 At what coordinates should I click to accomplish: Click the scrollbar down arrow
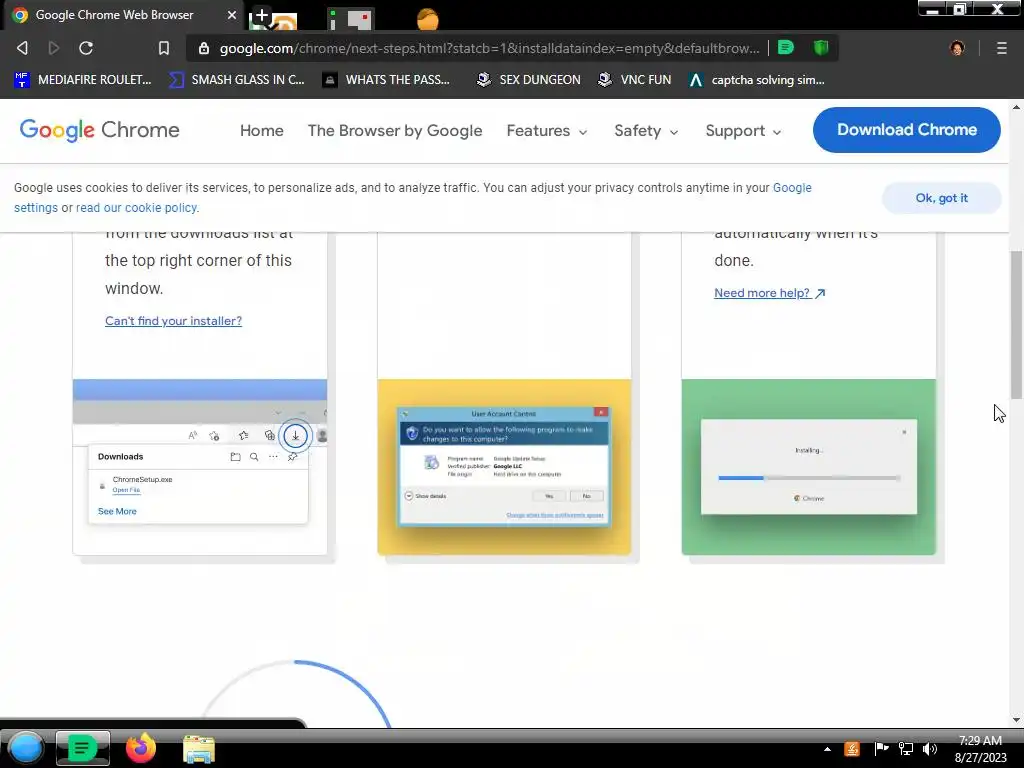[1016, 720]
